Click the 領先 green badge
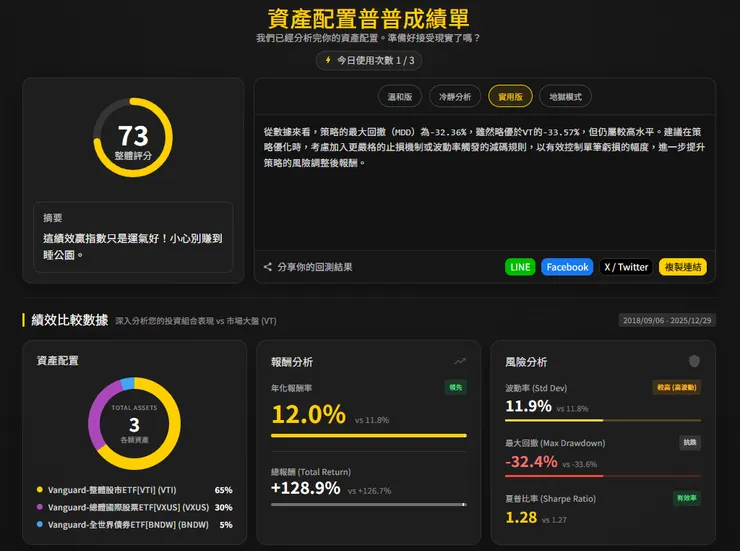This screenshot has width=740, height=551. coord(455,387)
